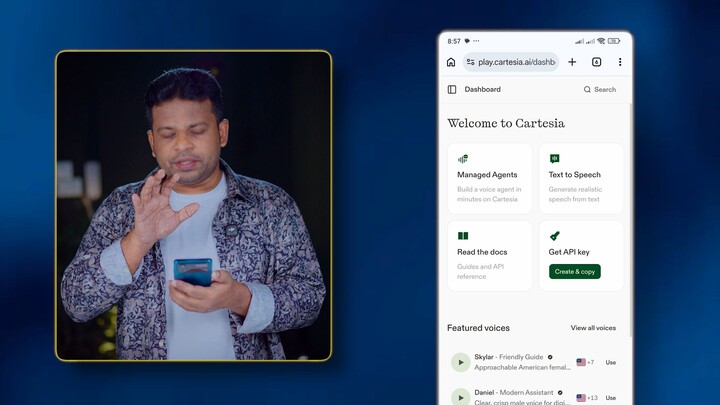Use the Skylar voice
This screenshot has width=720, height=405.
[x=611, y=362]
